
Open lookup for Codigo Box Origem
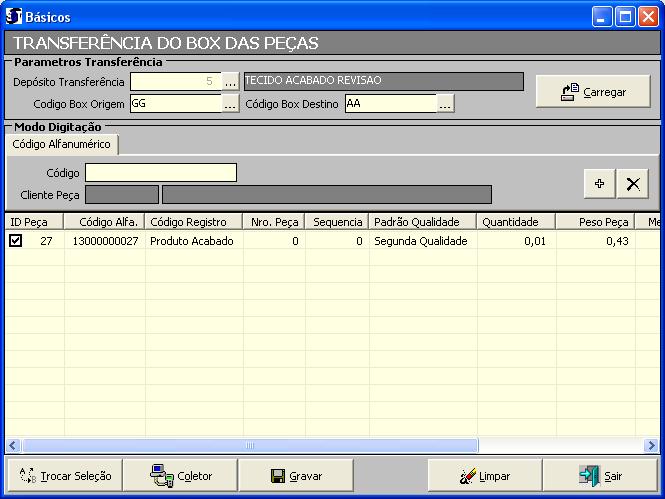(x=230, y=103)
